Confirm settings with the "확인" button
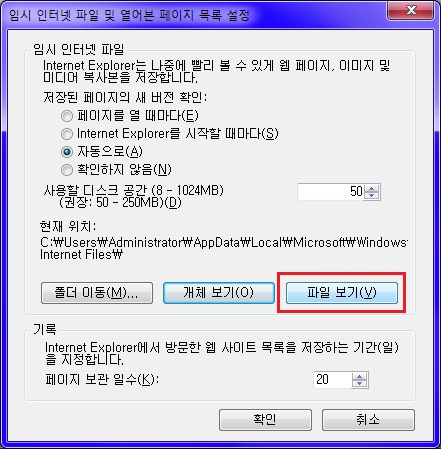The height and width of the screenshot is (449, 441). pos(265,420)
